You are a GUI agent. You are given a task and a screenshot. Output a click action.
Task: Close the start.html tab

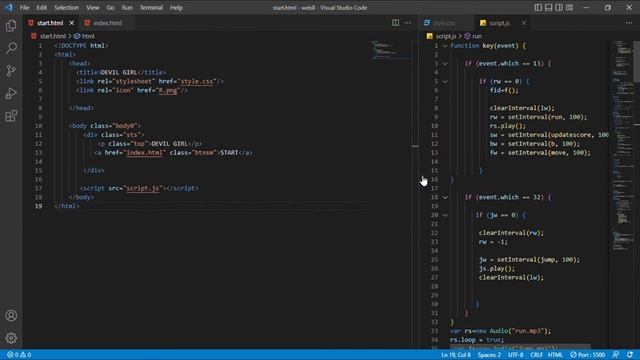pyautogui.click(x=71, y=23)
